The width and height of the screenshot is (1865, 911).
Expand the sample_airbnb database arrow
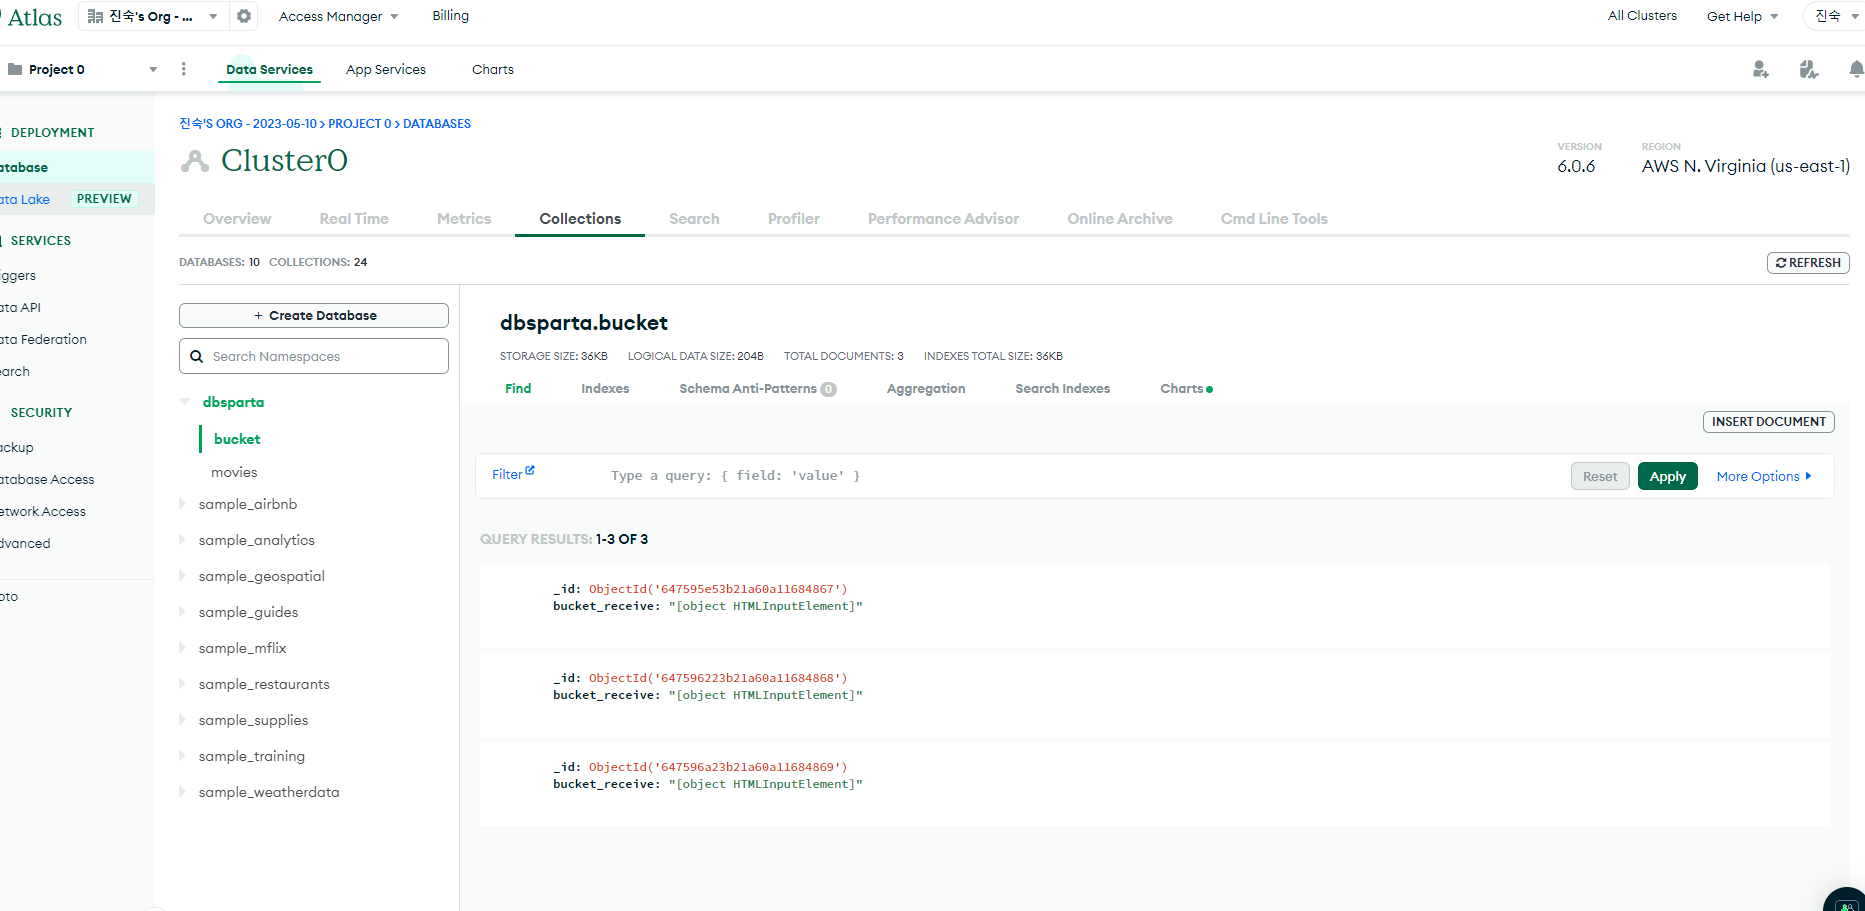(182, 504)
